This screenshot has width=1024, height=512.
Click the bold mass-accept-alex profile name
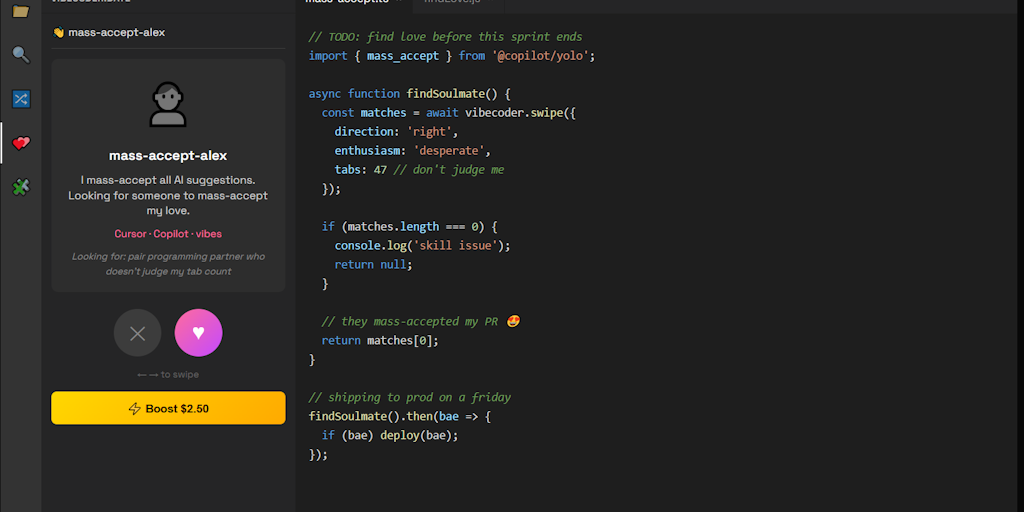168,156
